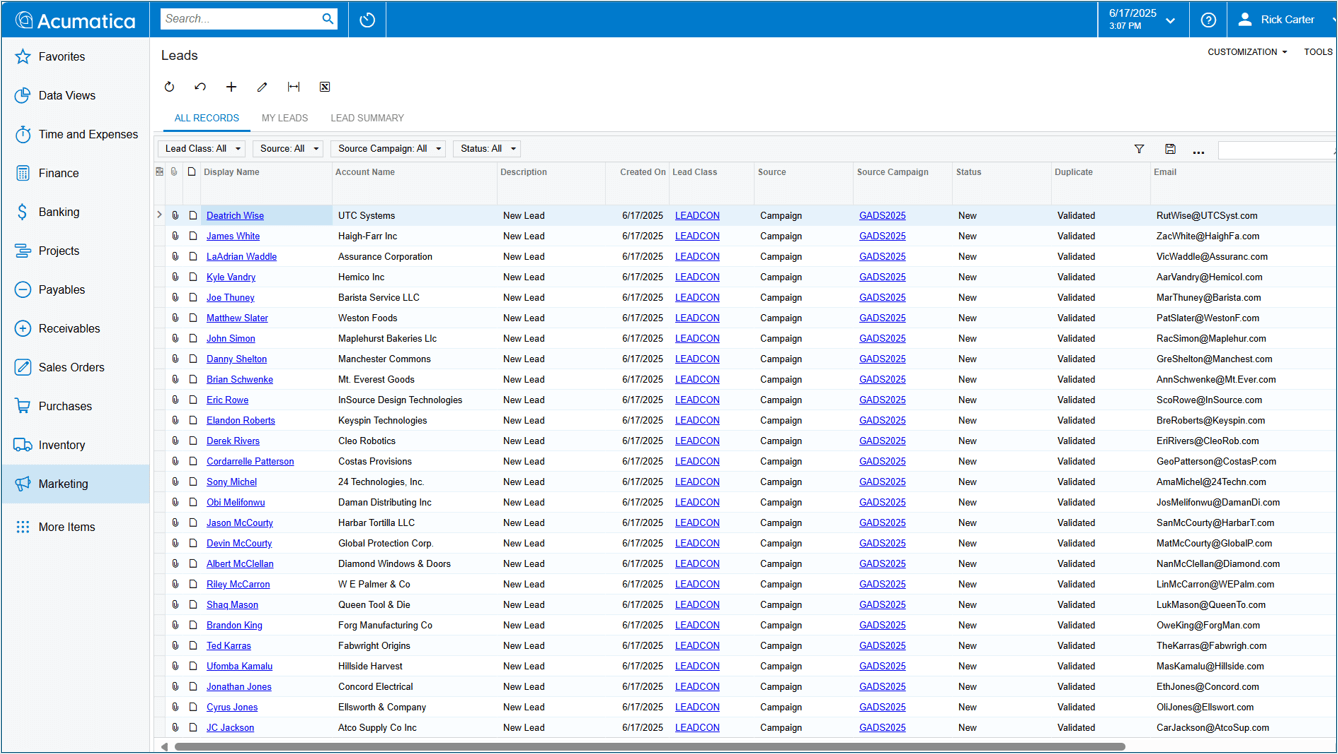Open More Items in the sidebar
Screen dimensions: 1338x754
tap(76, 527)
